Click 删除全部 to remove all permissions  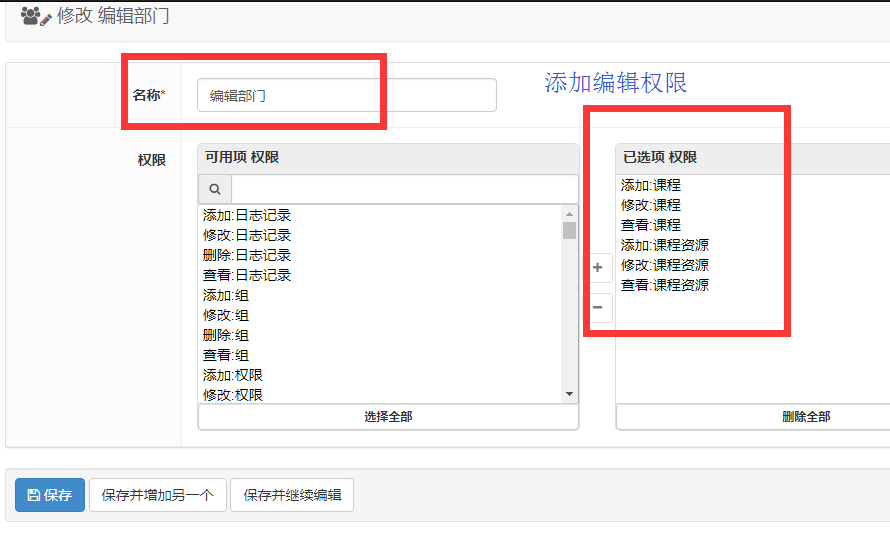point(806,417)
